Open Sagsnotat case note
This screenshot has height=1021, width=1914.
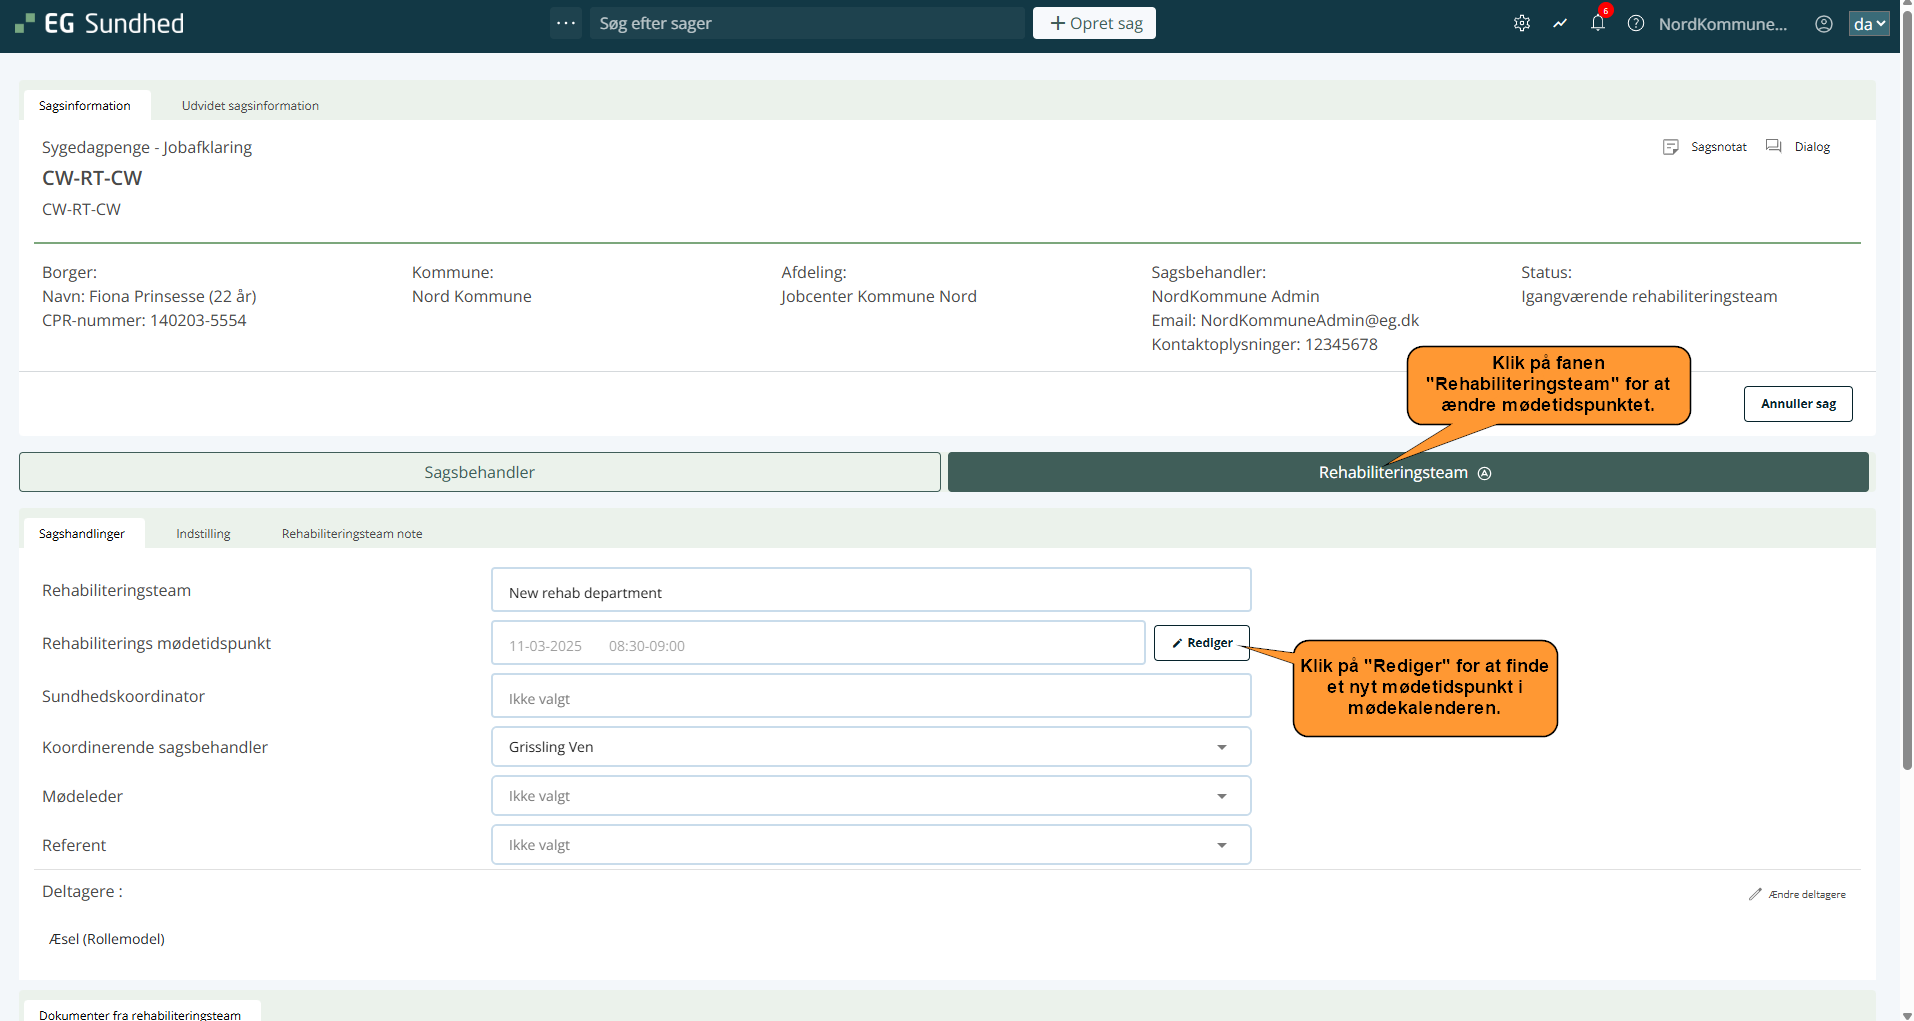[1706, 147]
